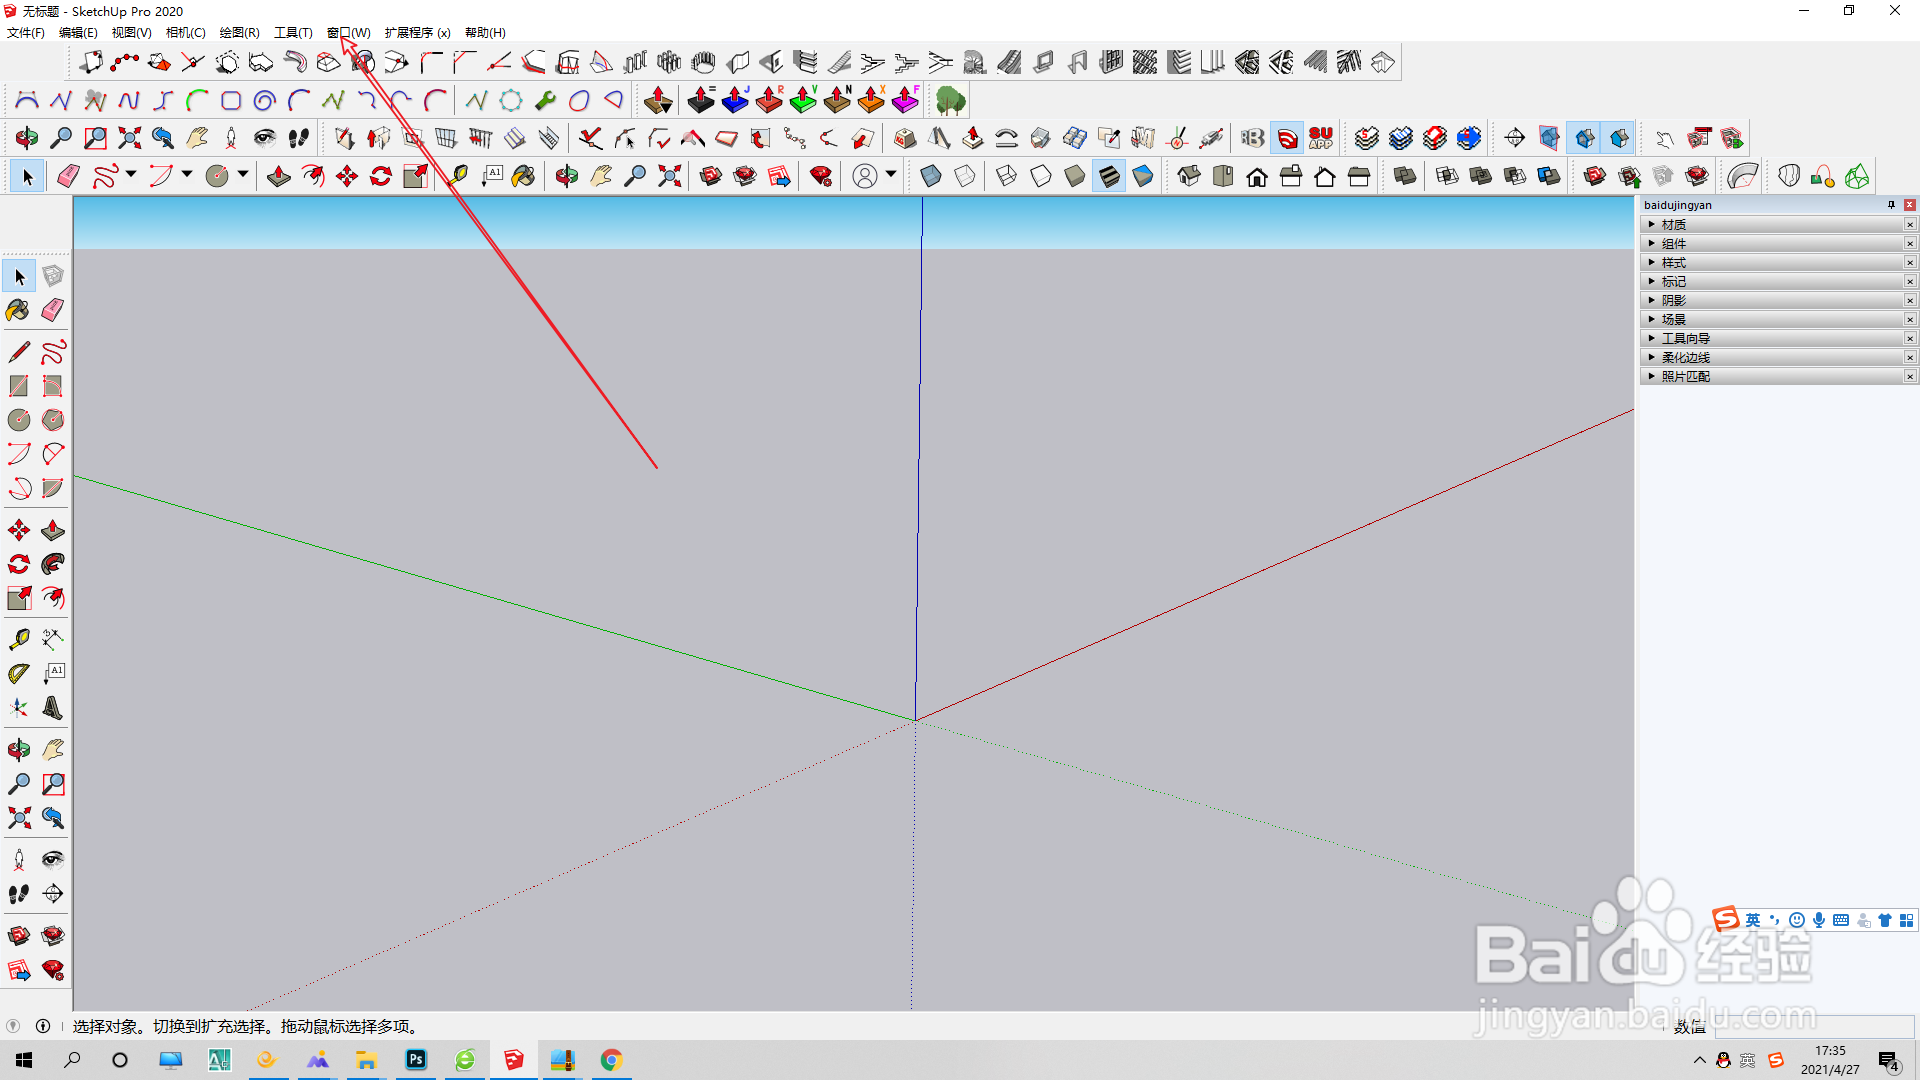Close the 照片匹配 panel
This screenshot has width=1920, height=1080.
1910,377
